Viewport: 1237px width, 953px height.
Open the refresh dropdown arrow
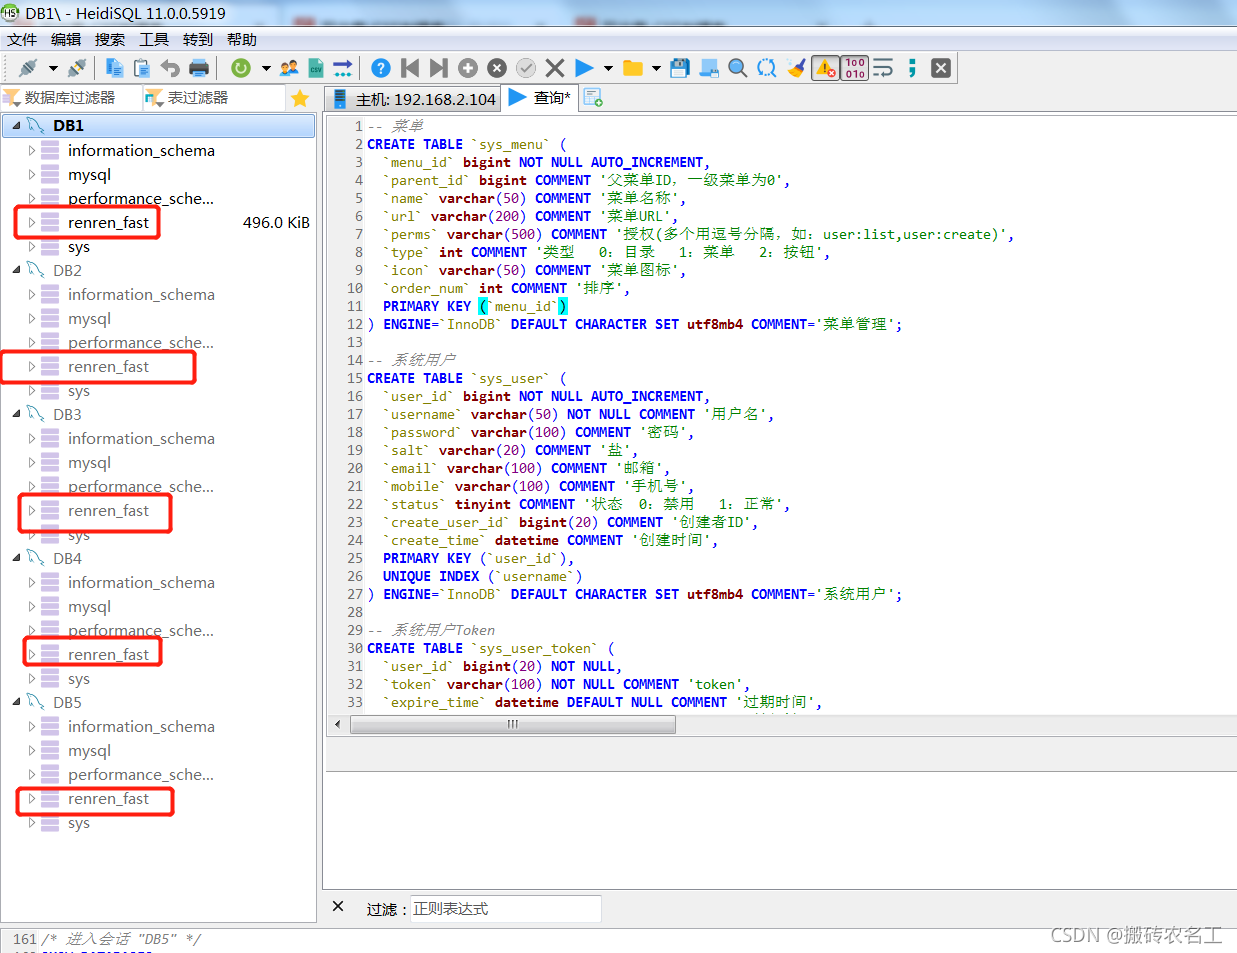point(266,68)
